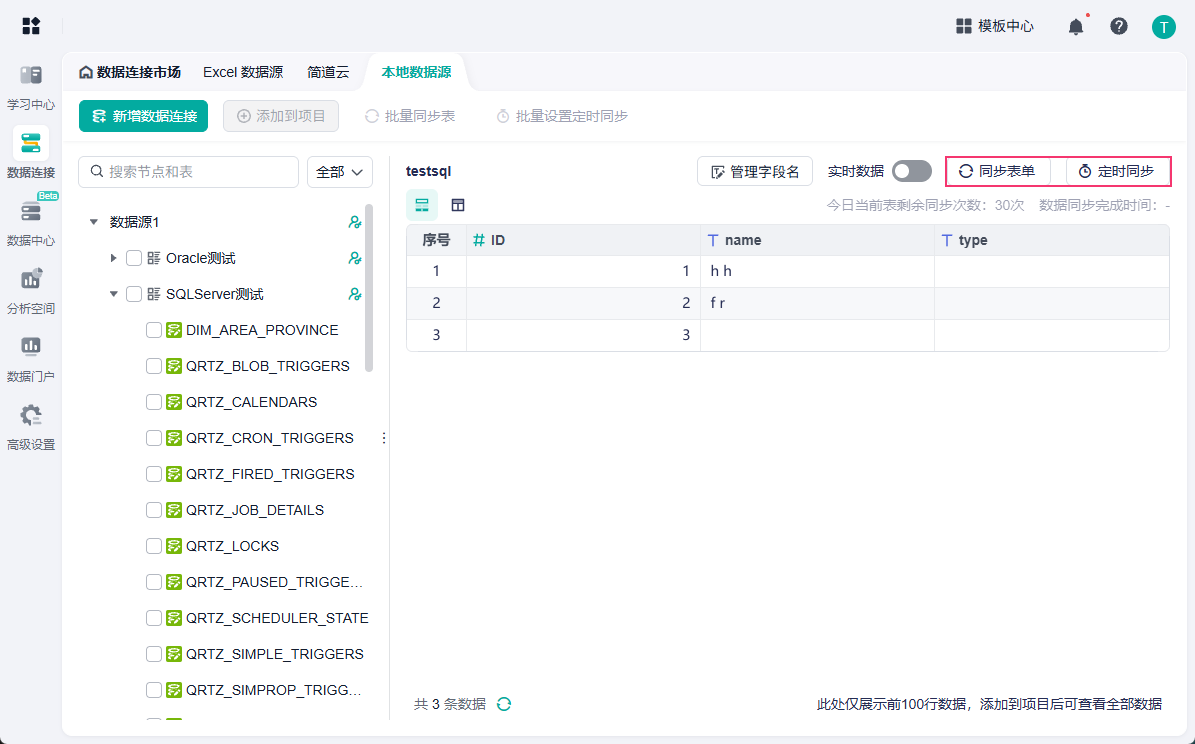Open the 全部 filter dropdown
Image resolution: width=1195 pixels, height=744 pixels.
click(340, 172)
